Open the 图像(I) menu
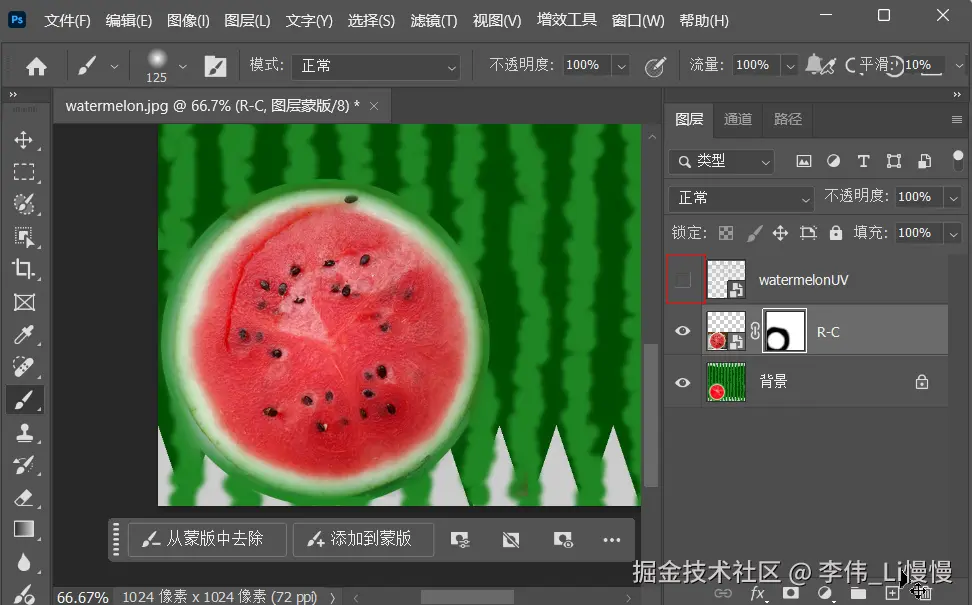 point(188,21)
